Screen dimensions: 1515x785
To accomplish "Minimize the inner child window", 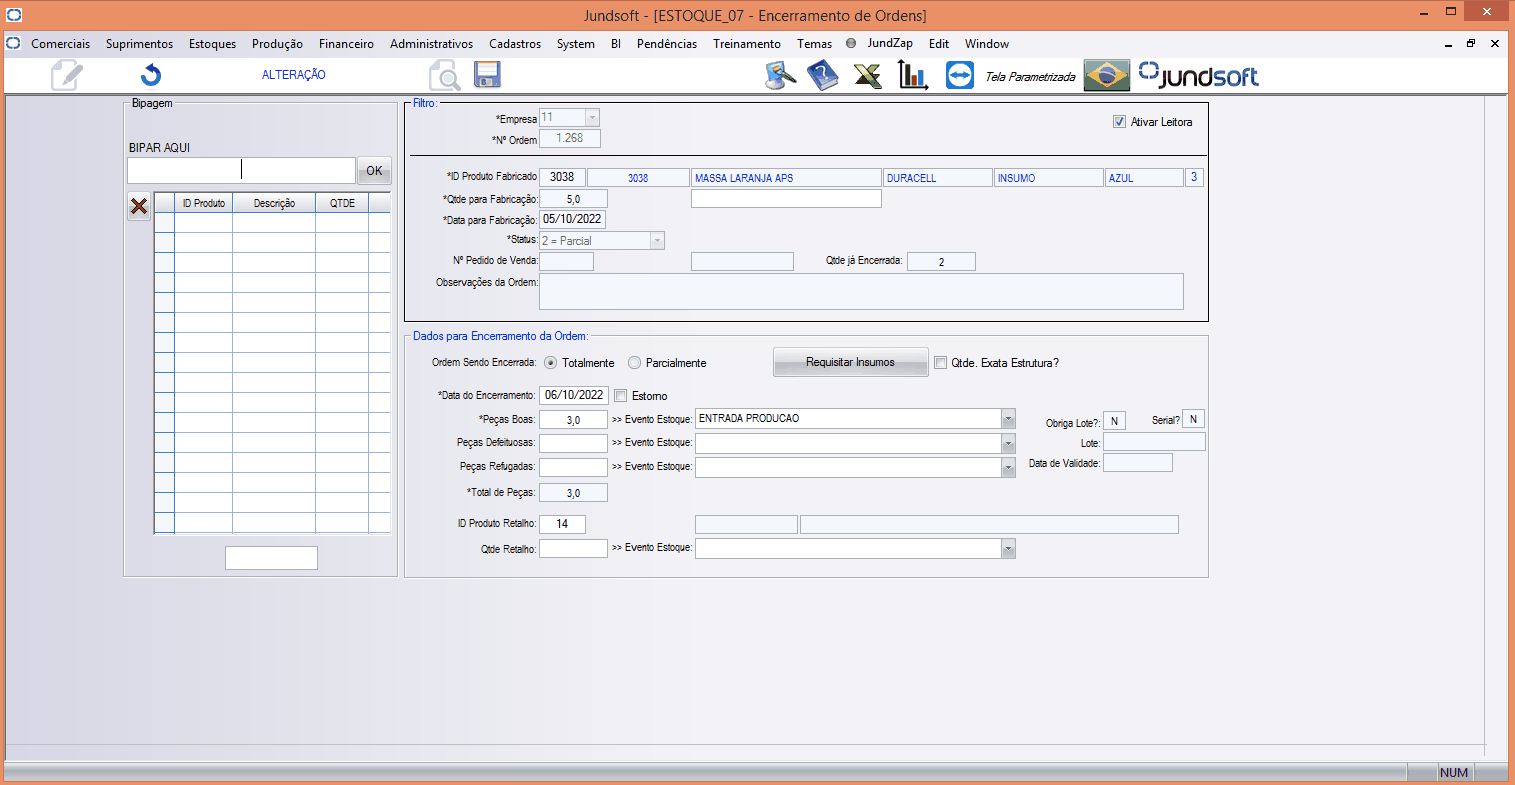I will [1449, 44].
